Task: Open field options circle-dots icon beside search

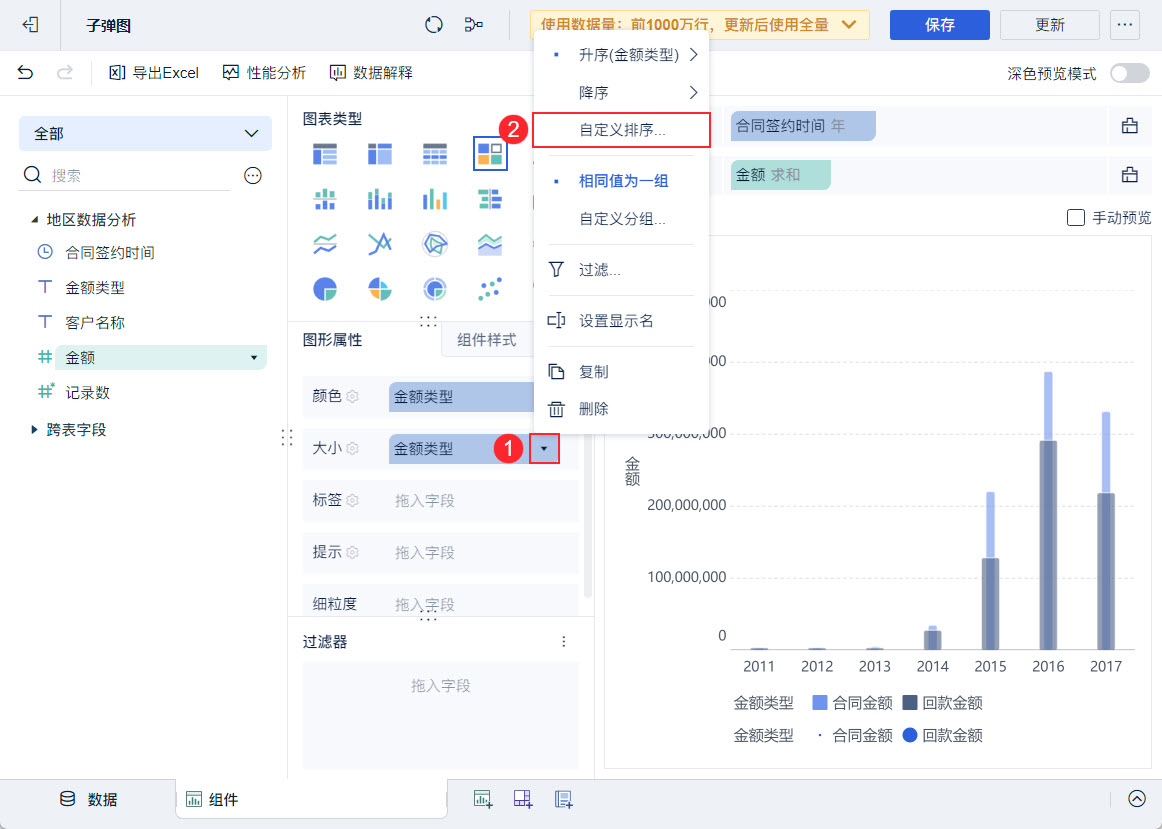Action: (x=253, y=176)
